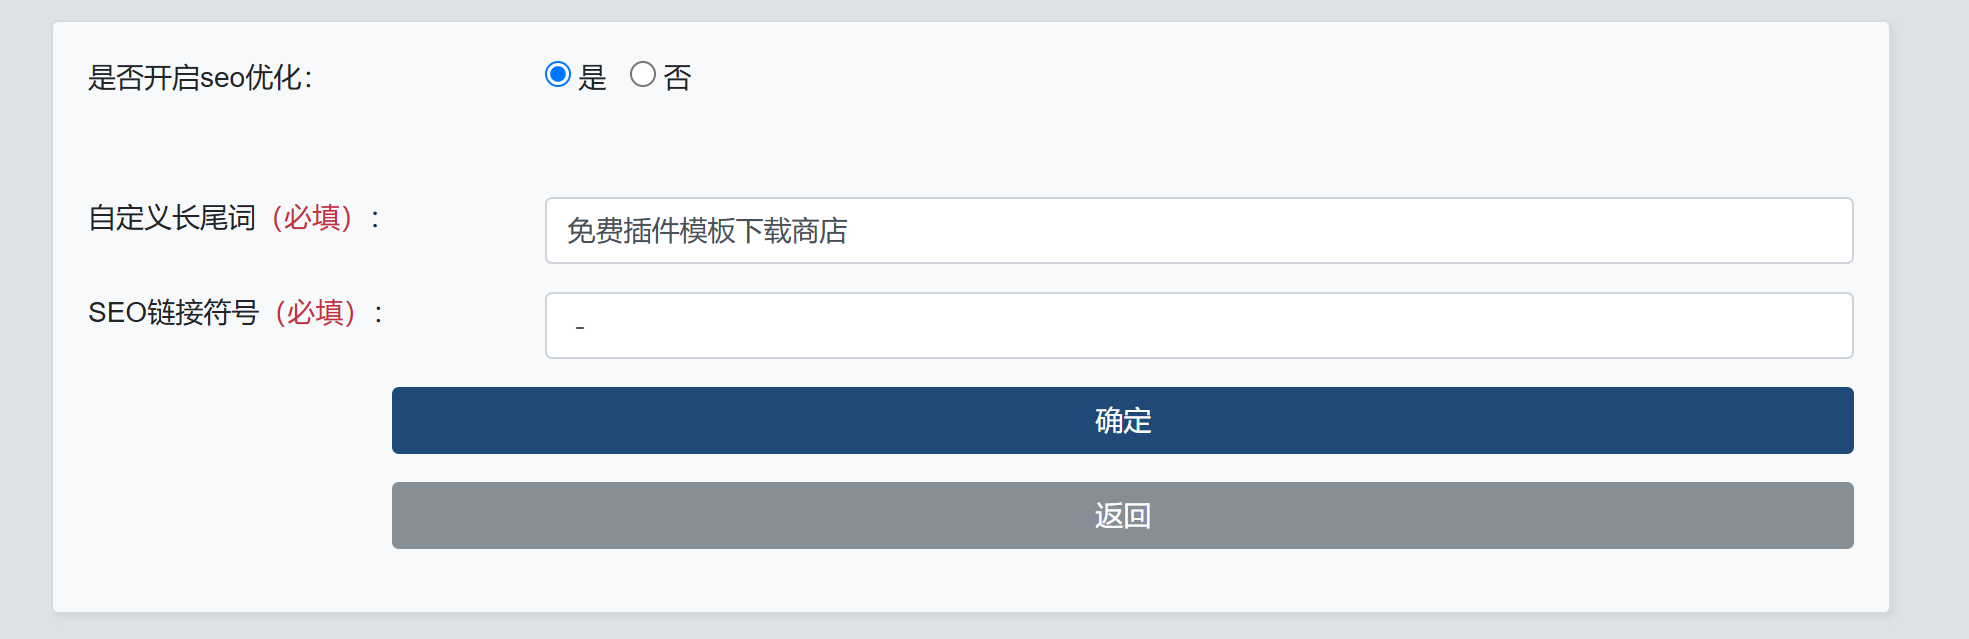Screen dimensions: 1969x639
Task: Select the 是 radio button for SEO optimization
Action: (558, 75)
